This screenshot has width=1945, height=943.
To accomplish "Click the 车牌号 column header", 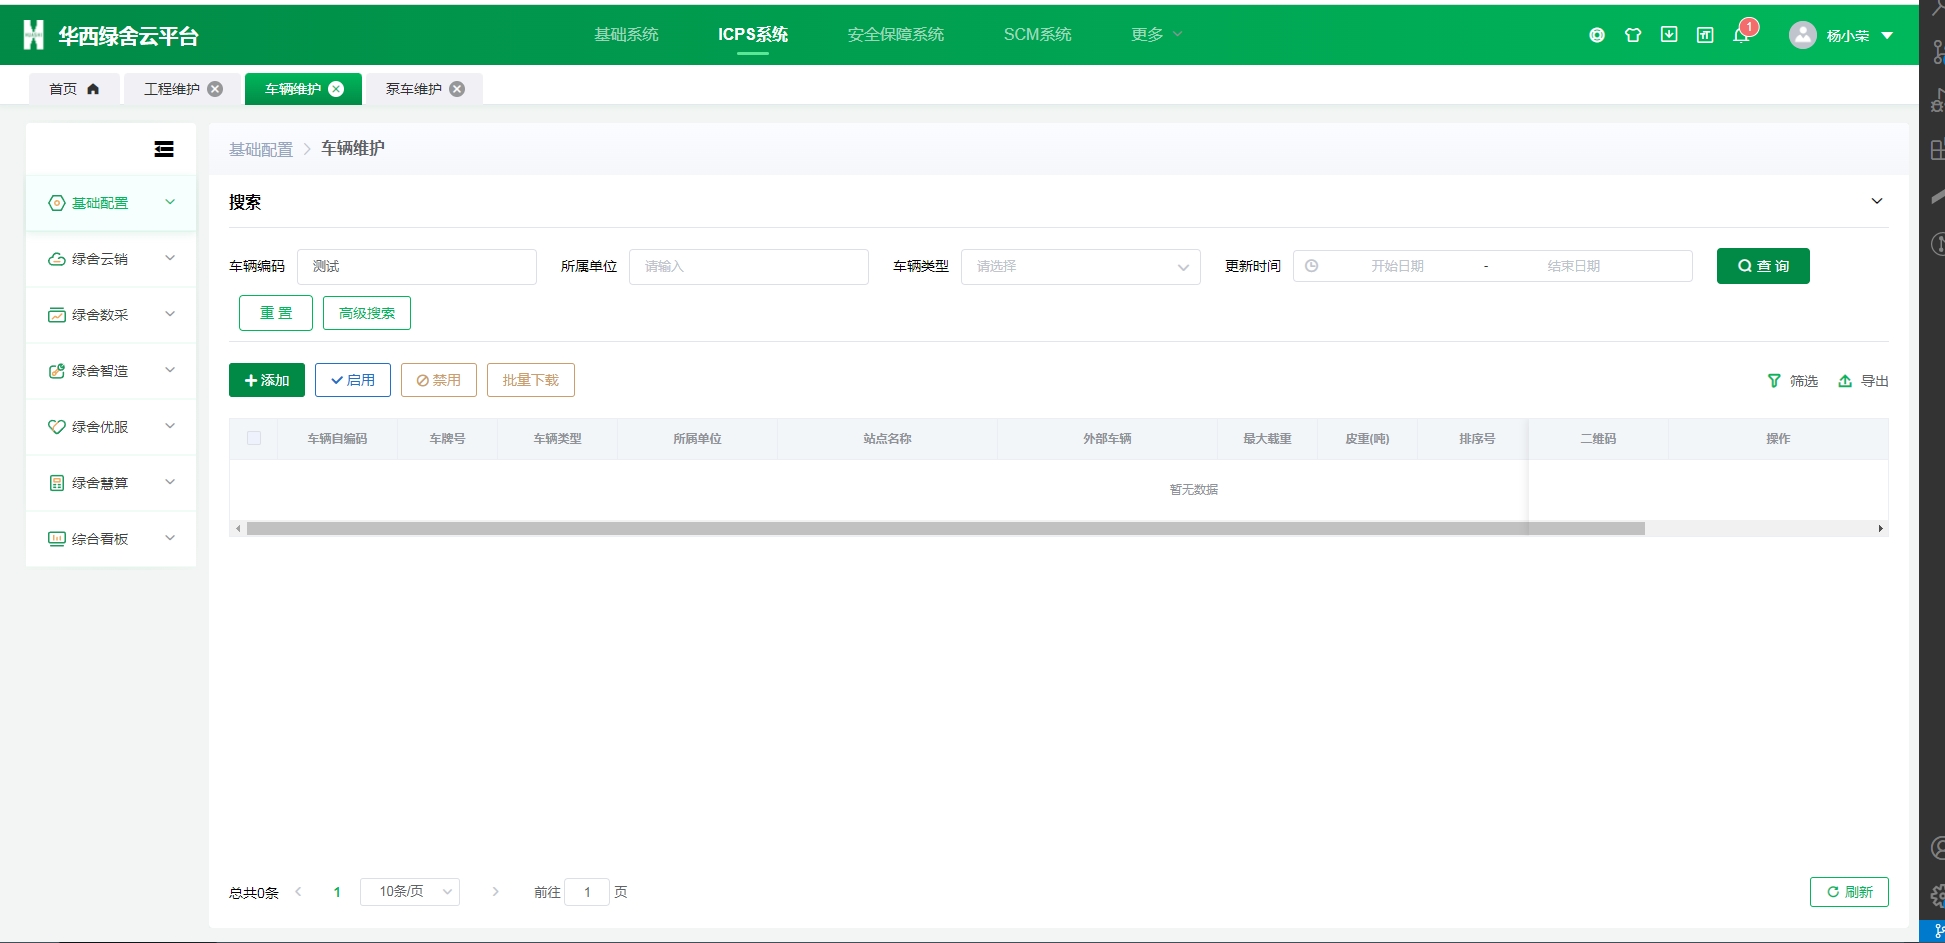I will coord(447,439).
